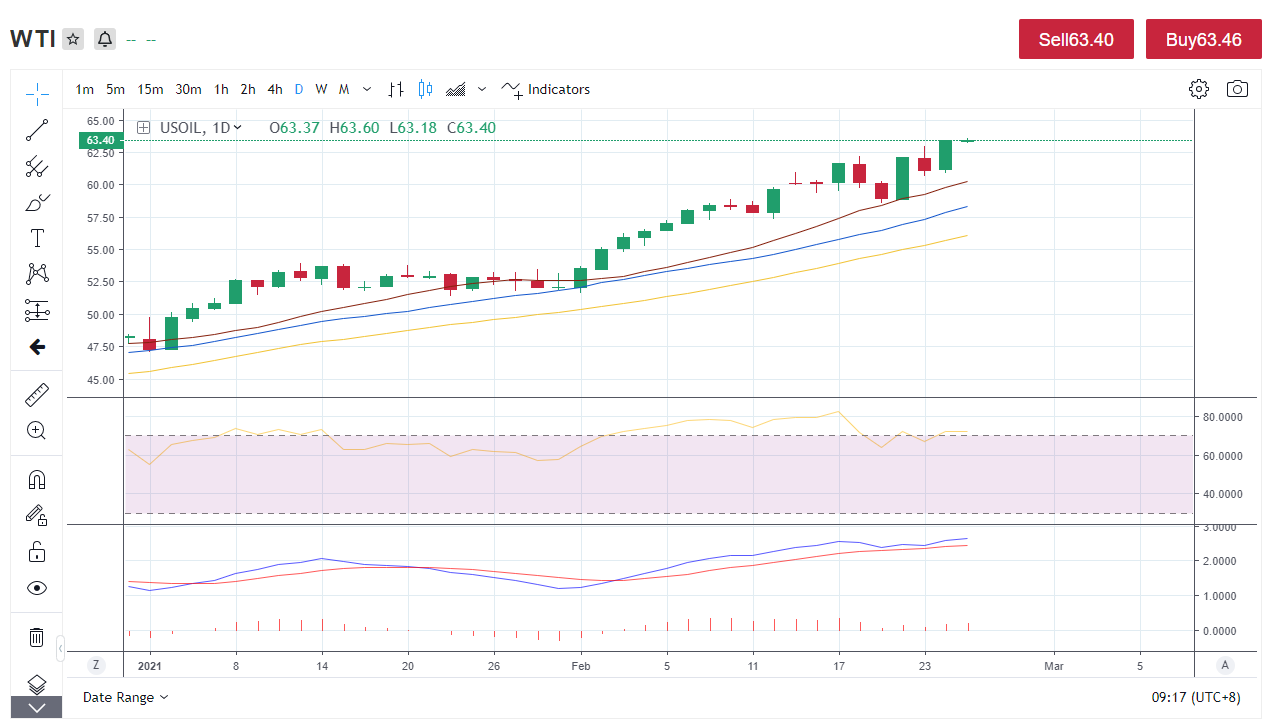Hide all drawings with the eye icon

pos(37,588)
